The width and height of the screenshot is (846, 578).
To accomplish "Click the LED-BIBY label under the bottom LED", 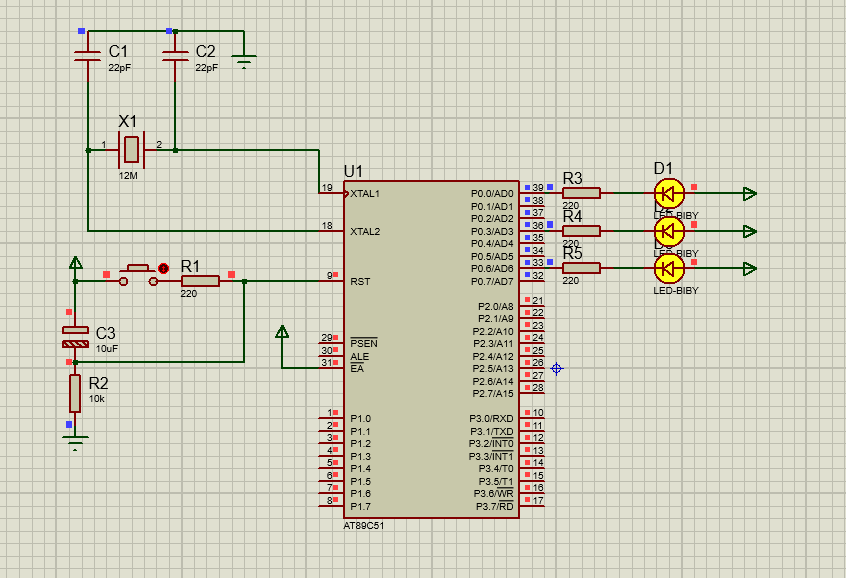I will click(x=676, y=290).
